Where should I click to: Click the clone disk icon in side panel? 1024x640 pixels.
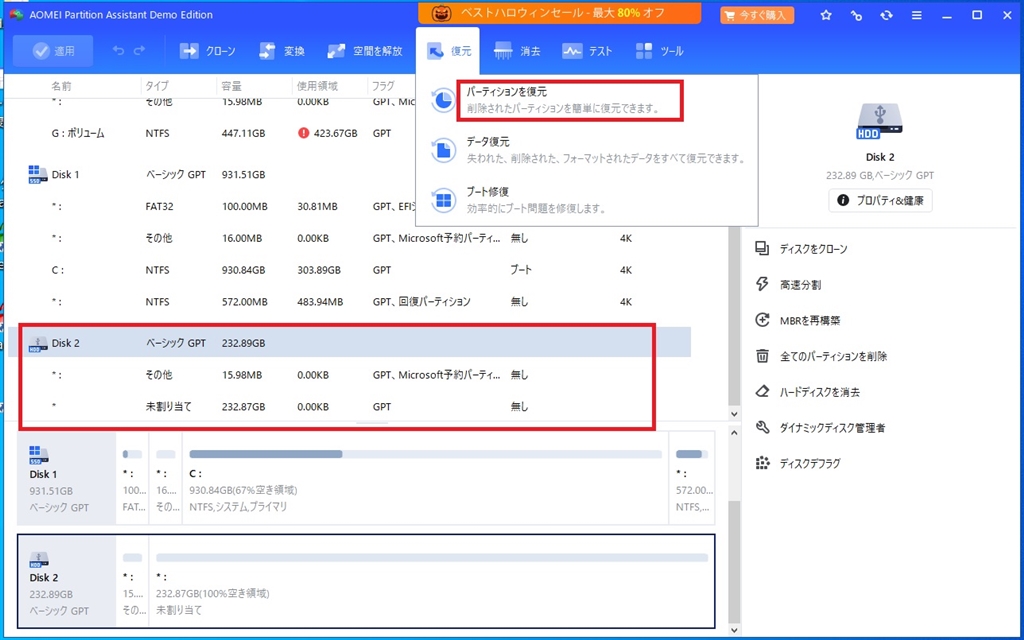(762, 248)
